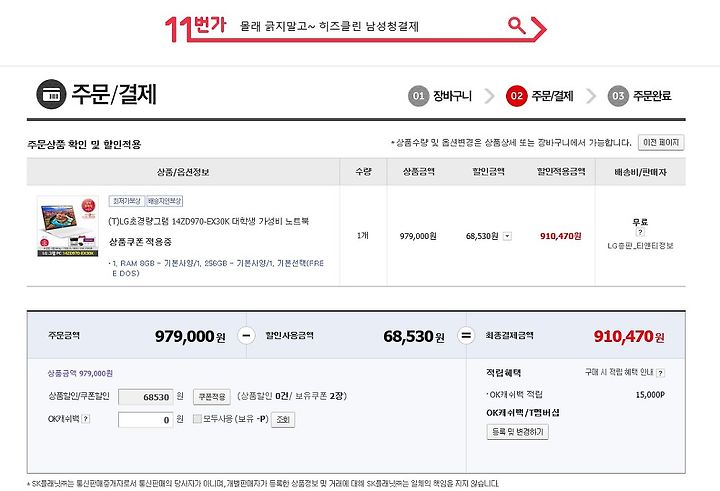Check the 모두사용 checkbox
The width and height of the screenshot is (720, 491).
click(197, 418)
